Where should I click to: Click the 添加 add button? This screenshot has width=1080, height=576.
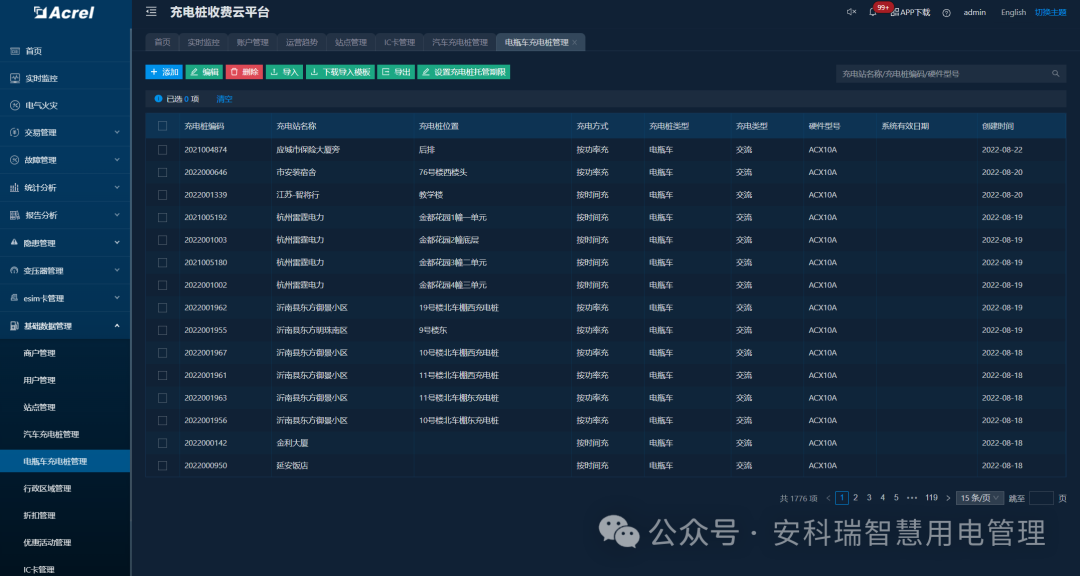[161, 71]
